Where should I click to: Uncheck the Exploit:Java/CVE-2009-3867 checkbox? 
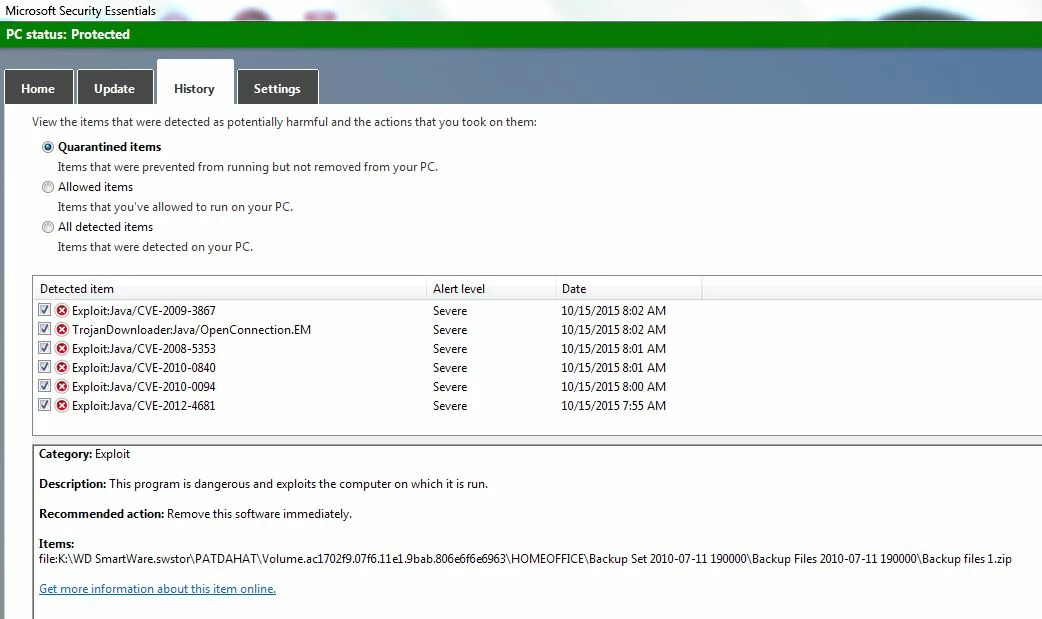45,310
